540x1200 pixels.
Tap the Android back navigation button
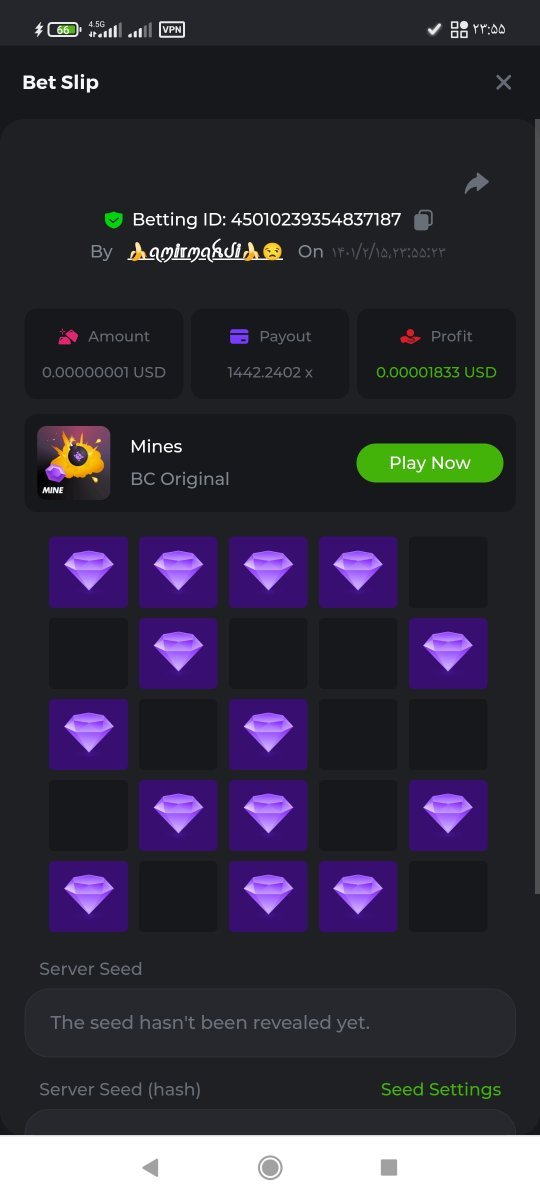coord(150,1167)
